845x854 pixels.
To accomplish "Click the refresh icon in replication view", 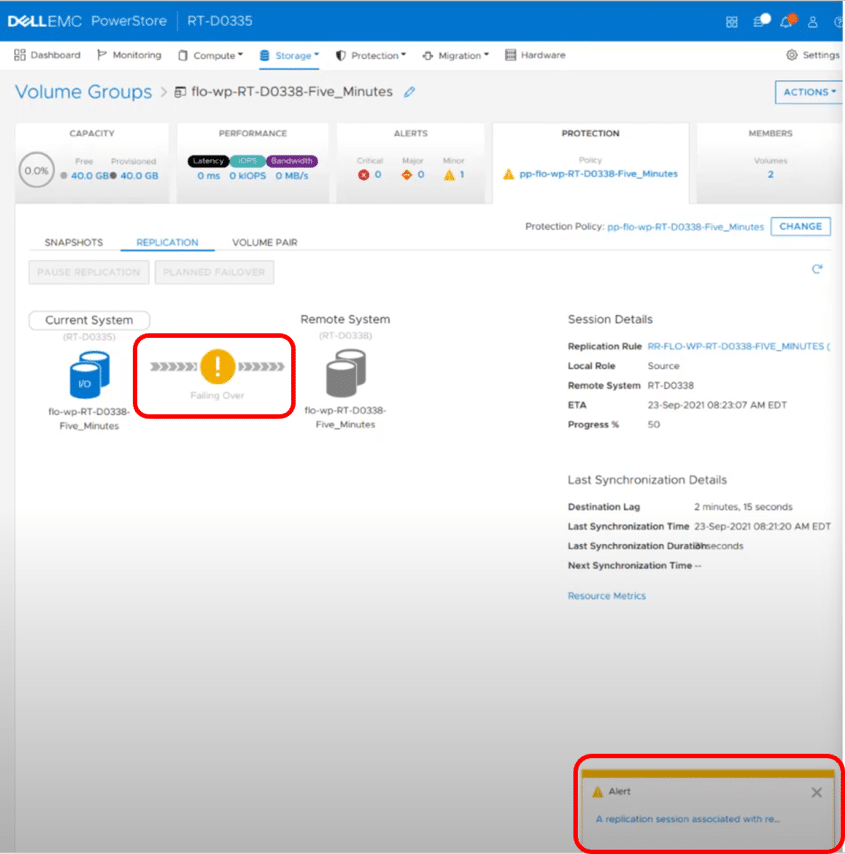I will click(817, 269).
